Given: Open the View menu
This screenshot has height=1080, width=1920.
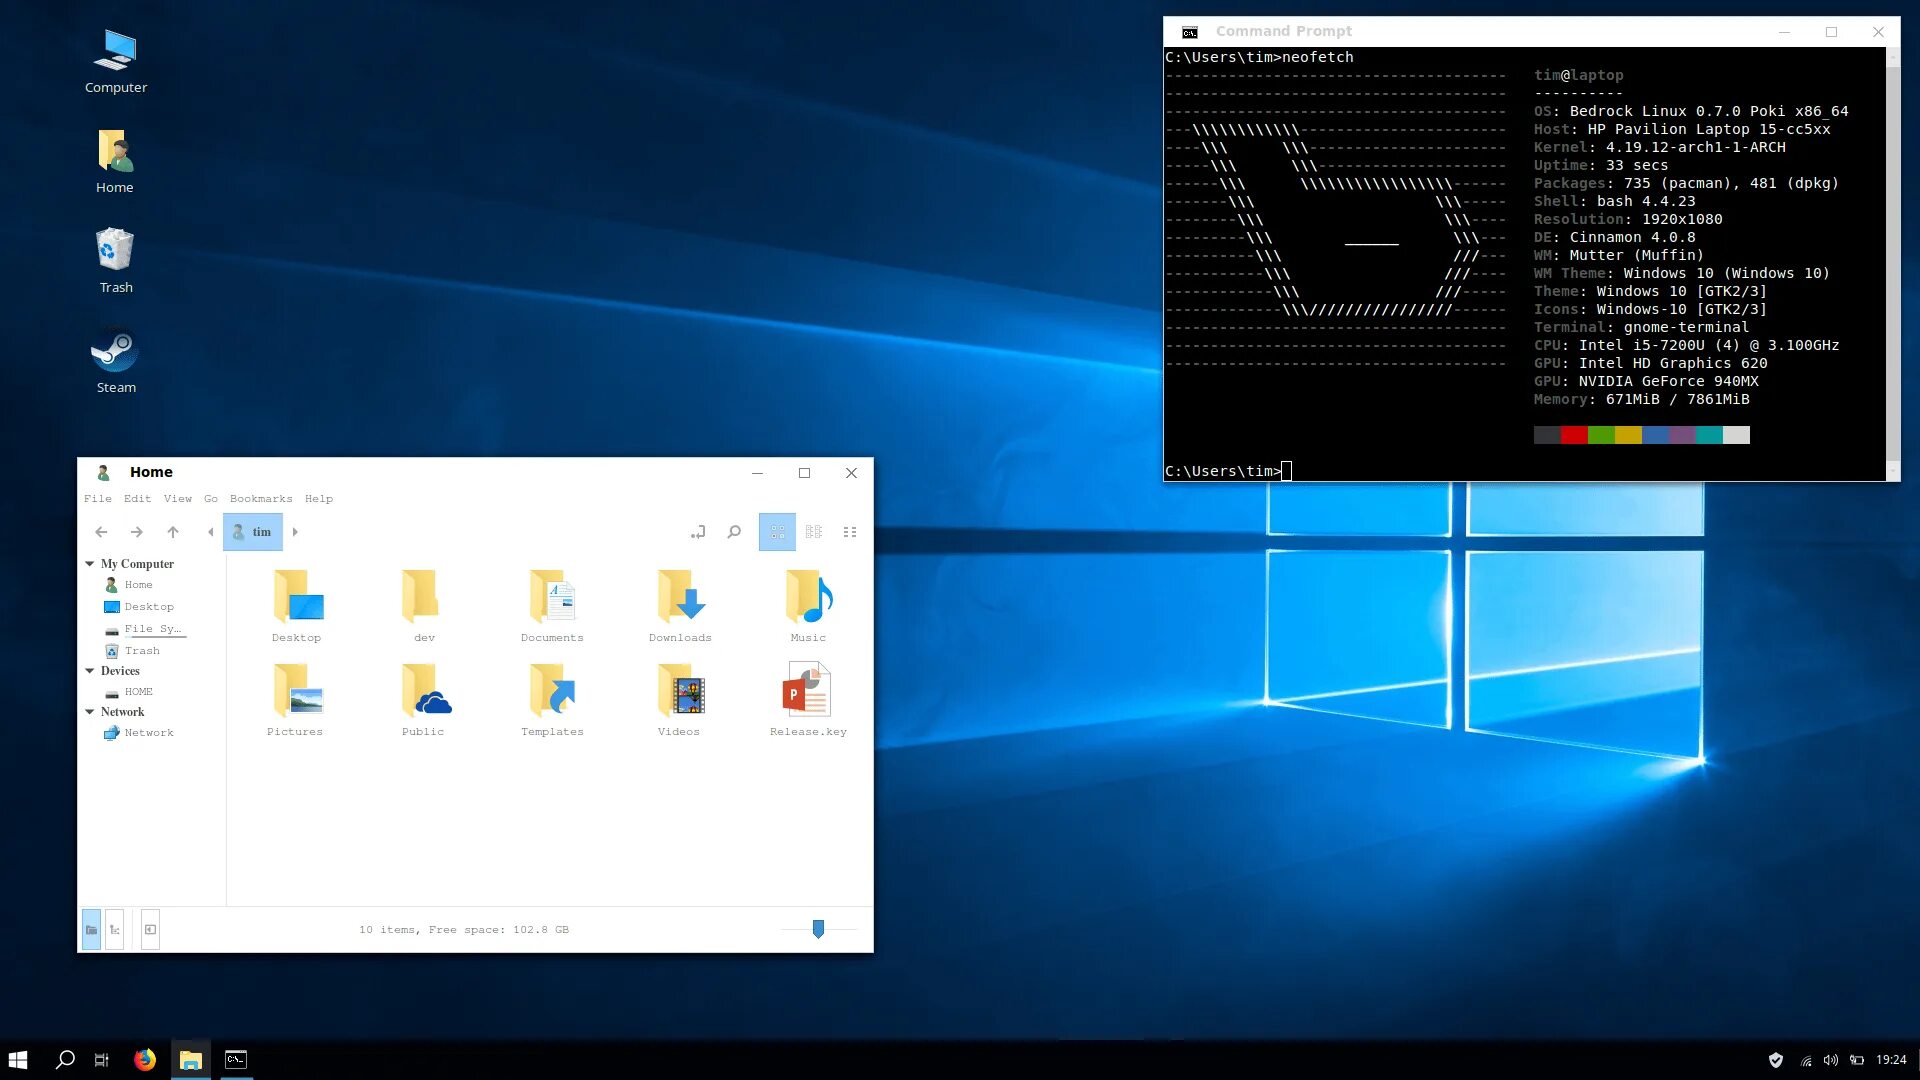Looking at the screenshot, I should [177, 498].
